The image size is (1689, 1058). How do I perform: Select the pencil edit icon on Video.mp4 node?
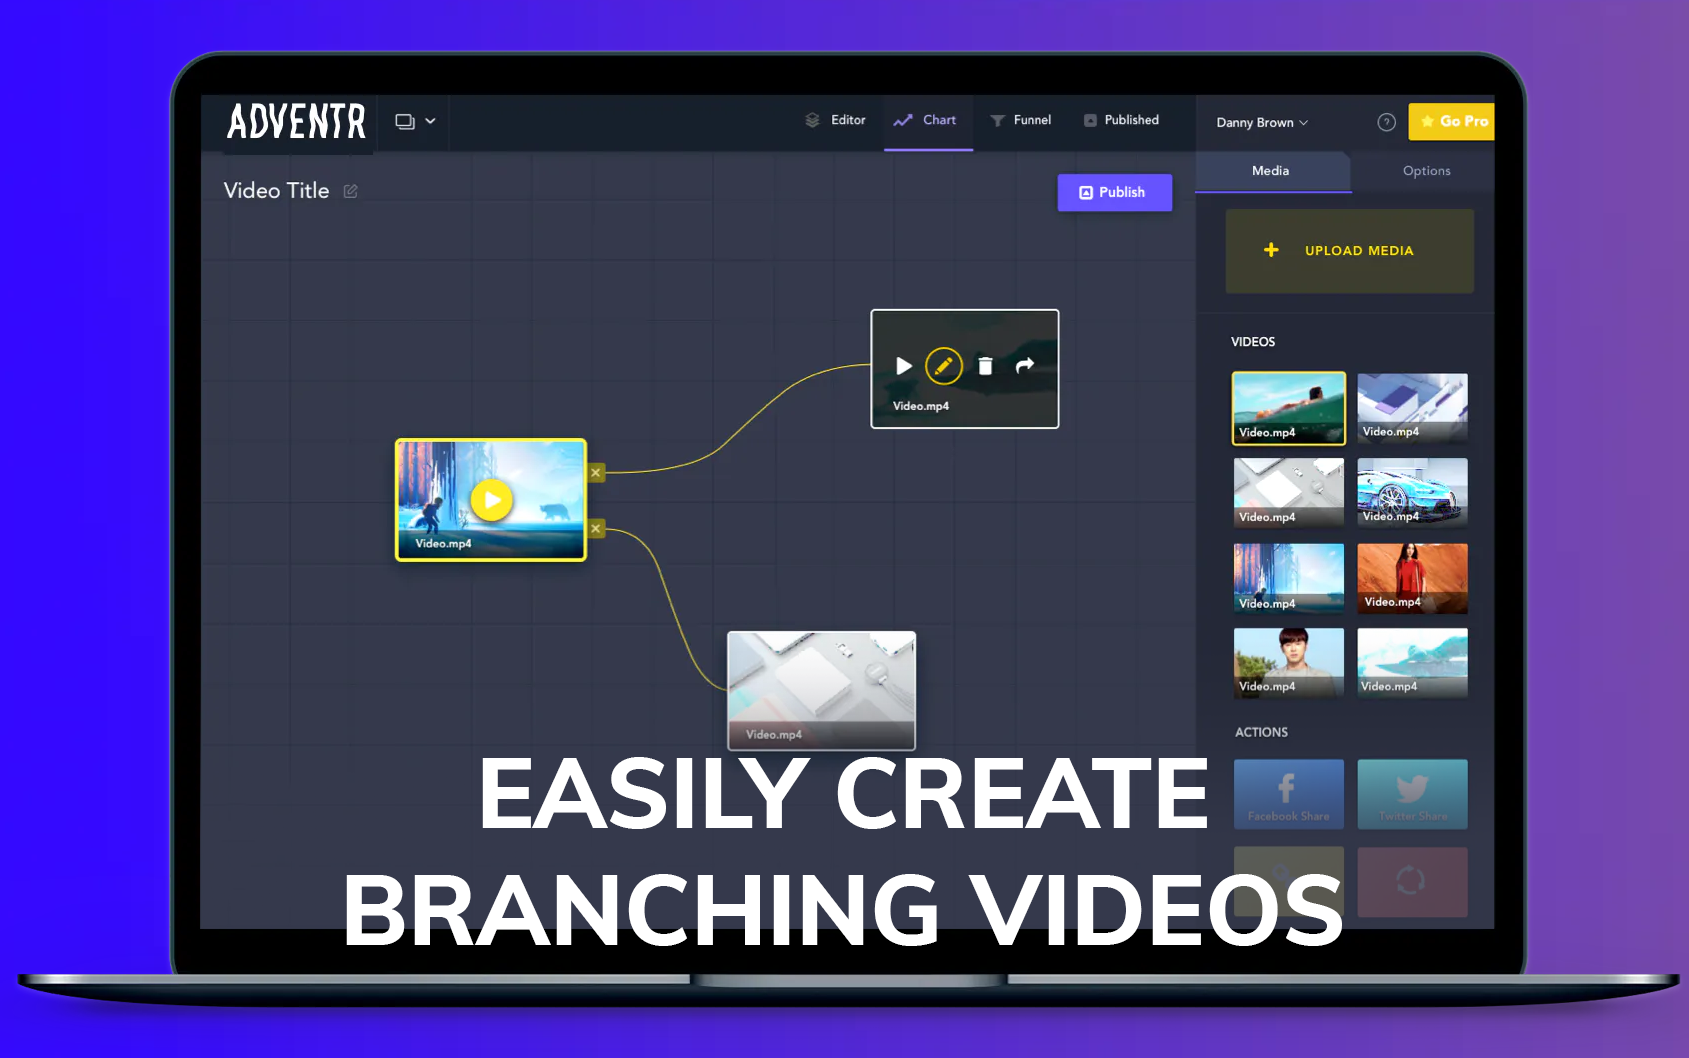(x=943, y=366)
